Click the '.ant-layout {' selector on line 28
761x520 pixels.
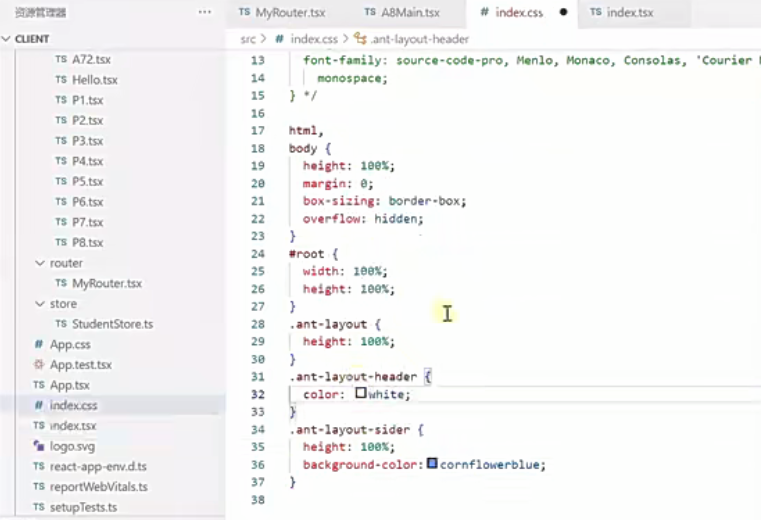tap(335, 324)
